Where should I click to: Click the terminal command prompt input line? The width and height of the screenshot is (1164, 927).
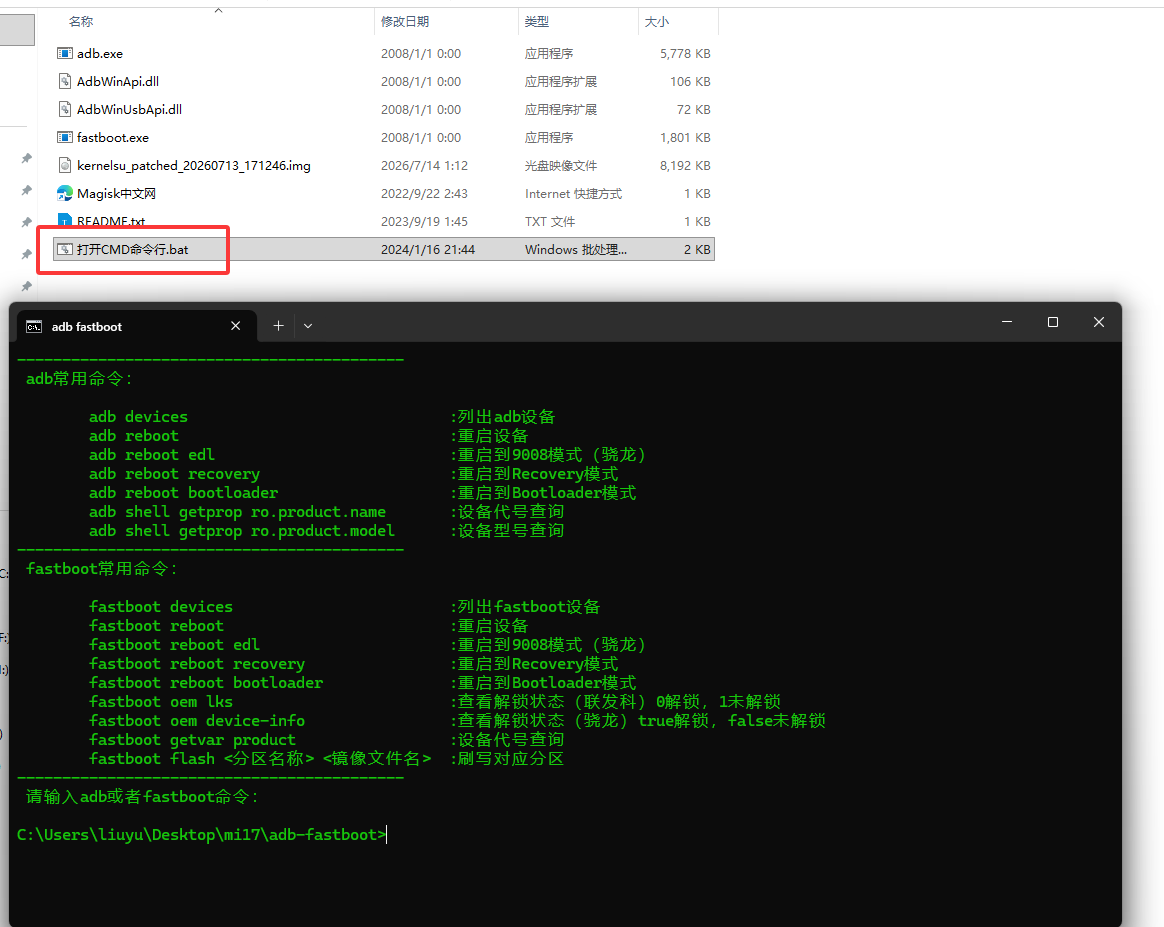point(202,835)
